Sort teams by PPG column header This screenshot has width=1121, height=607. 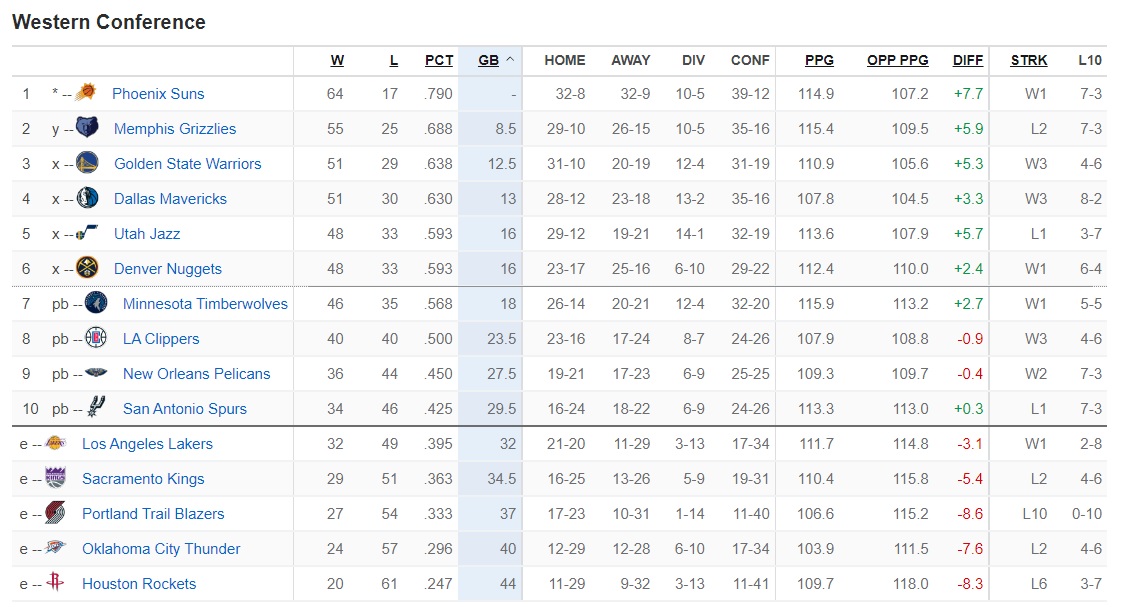[819, 60]
